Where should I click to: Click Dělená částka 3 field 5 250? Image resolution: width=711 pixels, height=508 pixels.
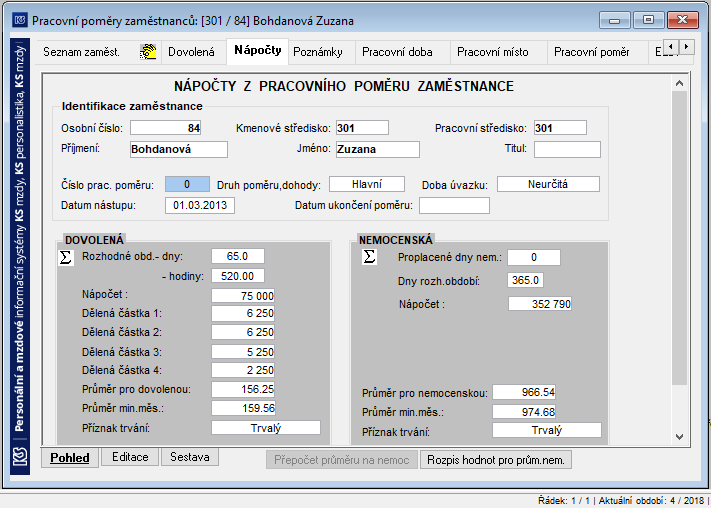point(243,352)
